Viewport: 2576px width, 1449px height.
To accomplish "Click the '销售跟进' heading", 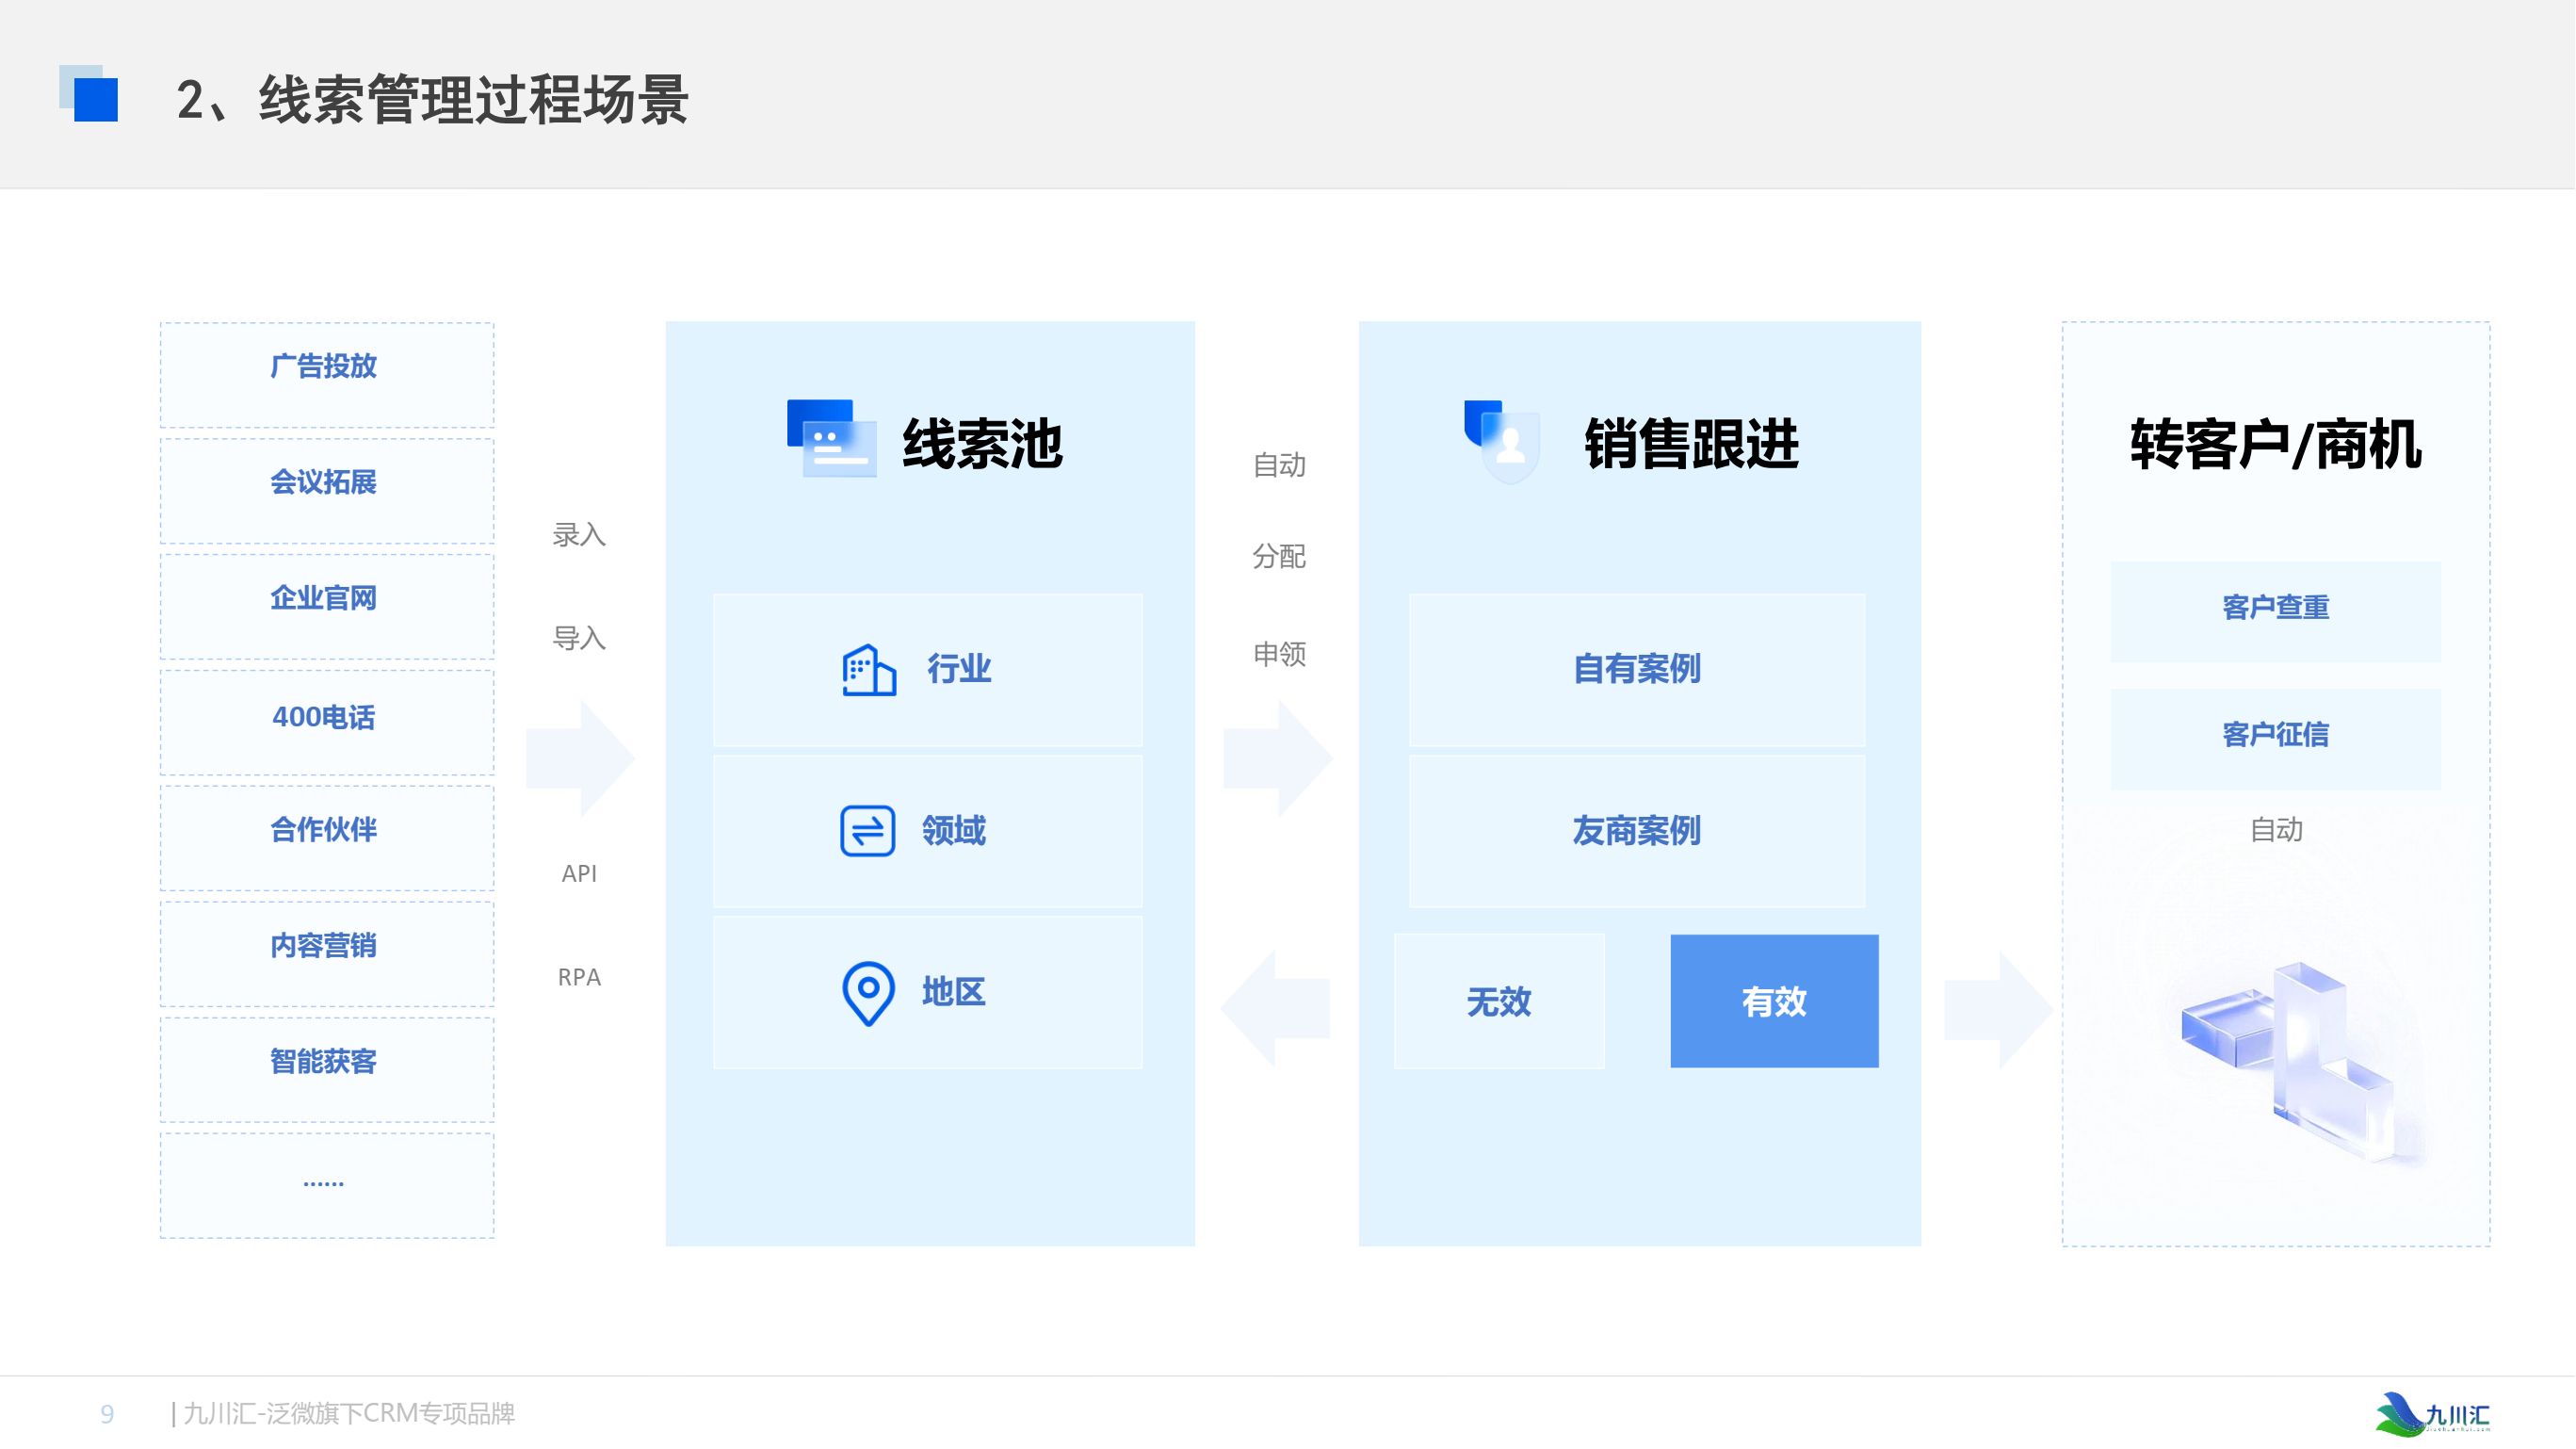I will 1692,444.
